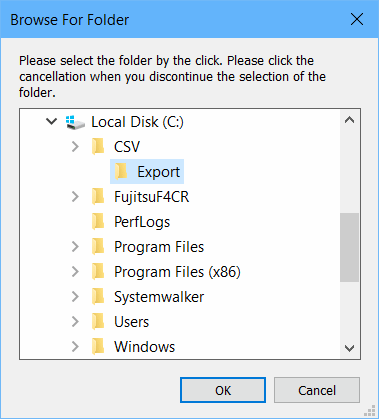Click the Local Disk (C:) drive icon

coord(75,122)
